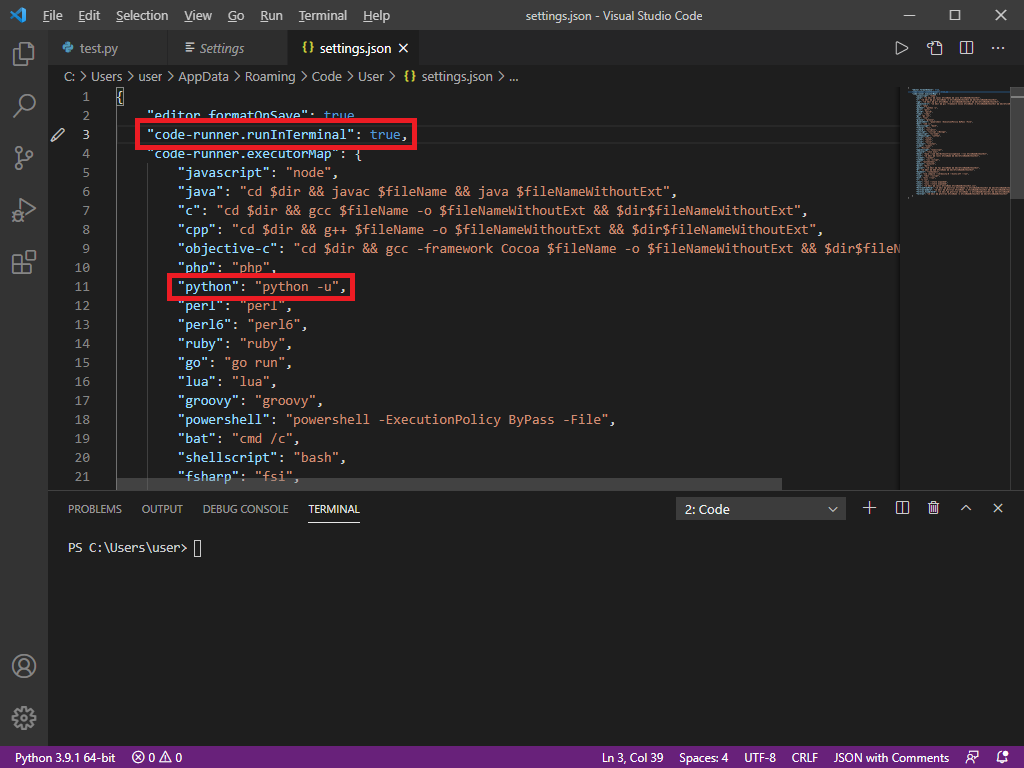This screenshot has height=768, width=1024.
Task: Click the breadcrumb ellipsis after settings.json
Action: coord(514,76)
